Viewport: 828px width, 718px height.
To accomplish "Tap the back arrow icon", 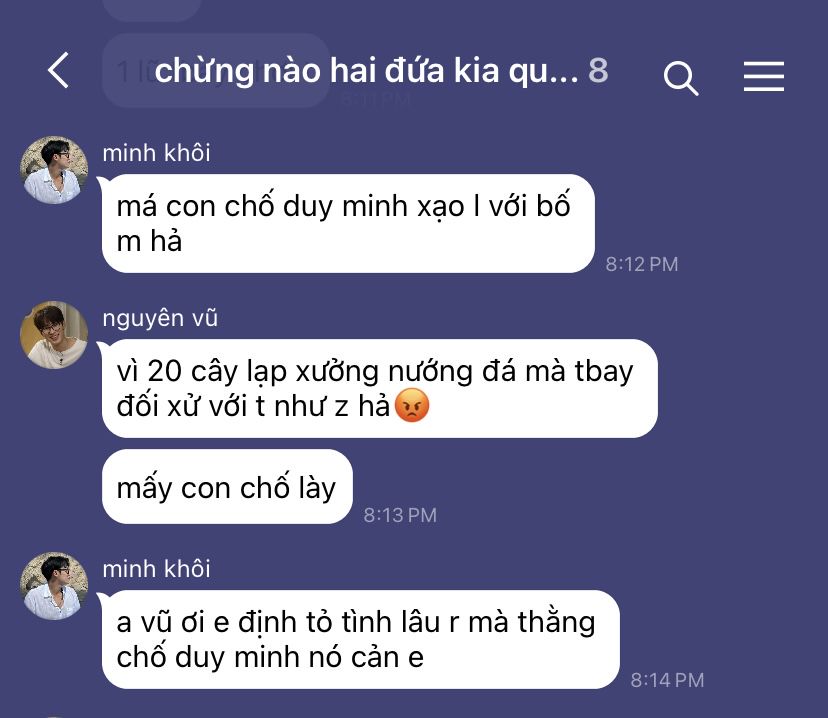I will click(59, 70).
